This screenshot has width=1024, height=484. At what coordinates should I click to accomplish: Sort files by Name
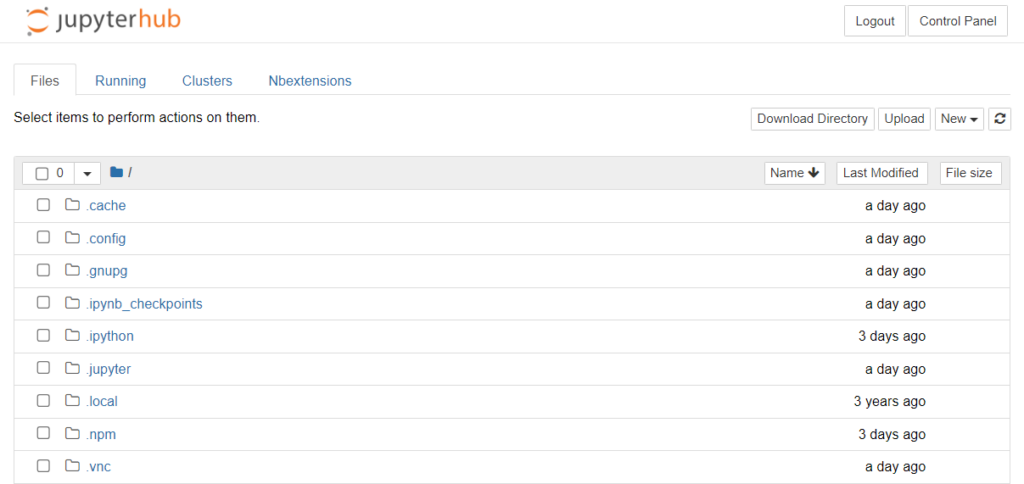pos(795,173)
